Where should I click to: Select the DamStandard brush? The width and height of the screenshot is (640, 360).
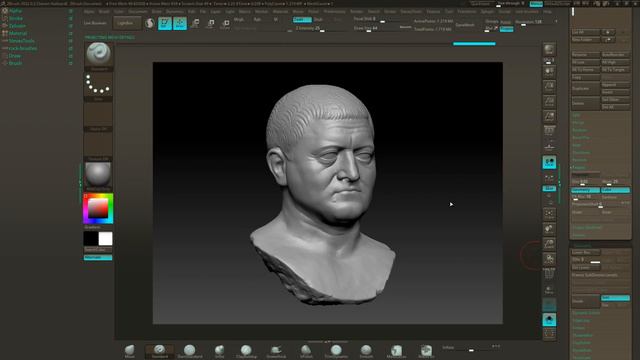point(189,351)
